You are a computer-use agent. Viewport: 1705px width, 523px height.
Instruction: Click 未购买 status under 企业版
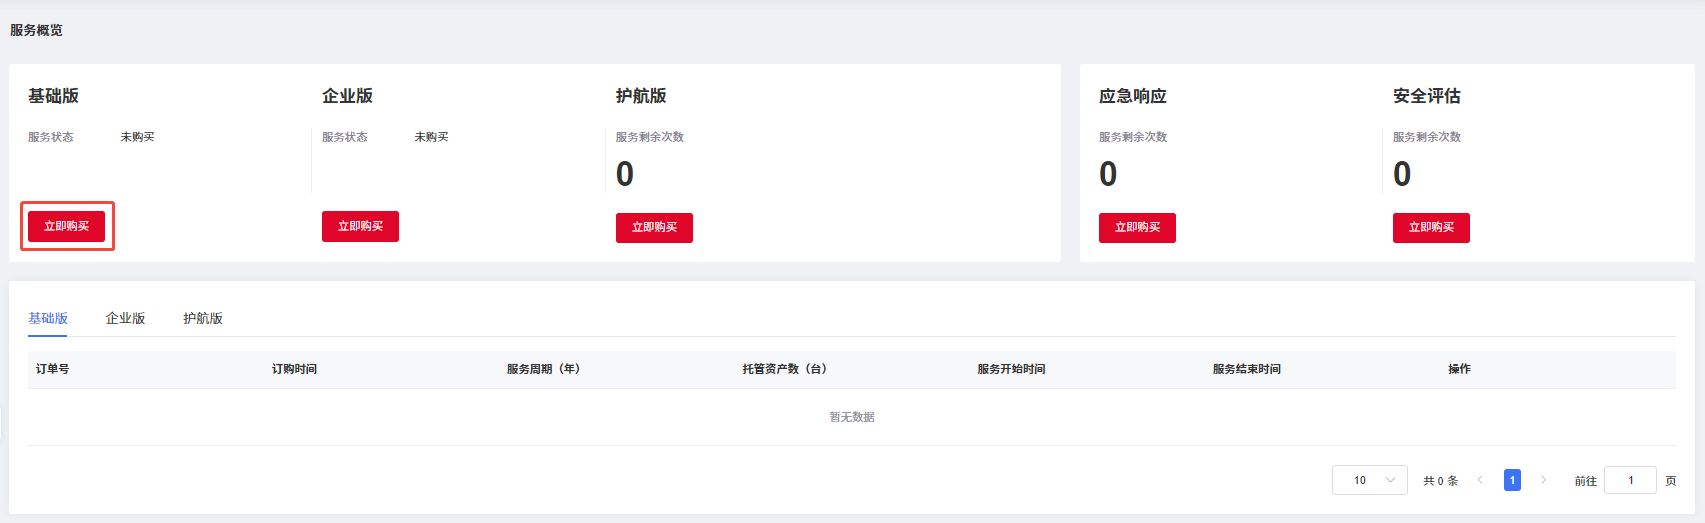click(431, 137)
